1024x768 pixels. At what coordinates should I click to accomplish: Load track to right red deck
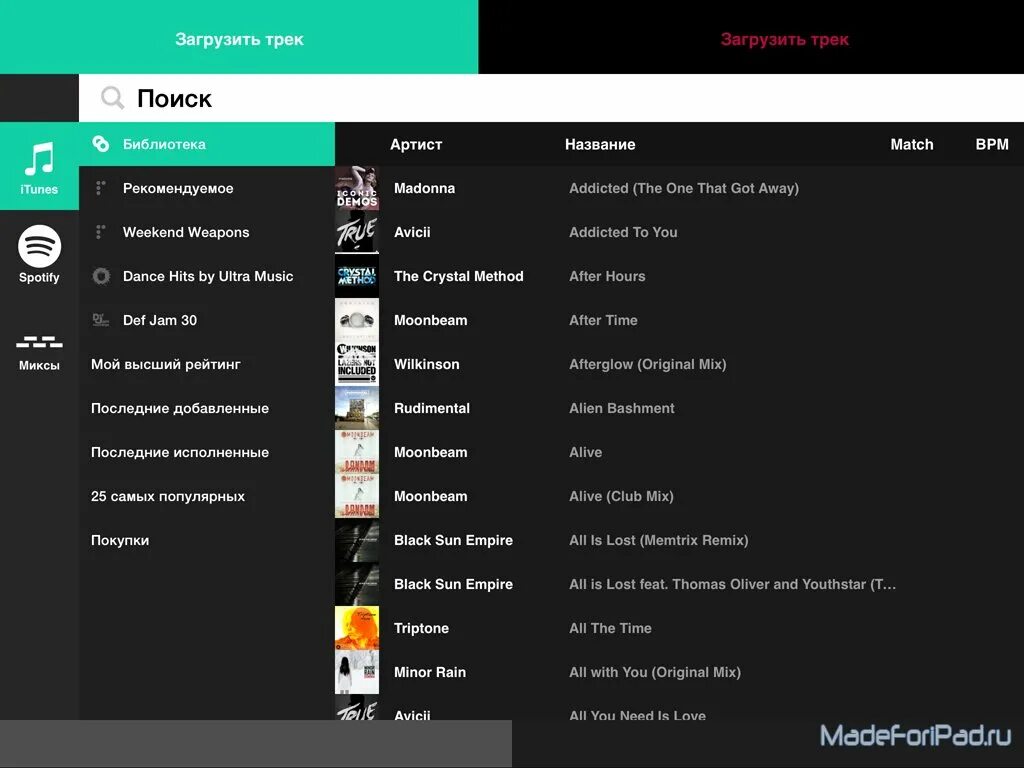[x=751, y=37]
